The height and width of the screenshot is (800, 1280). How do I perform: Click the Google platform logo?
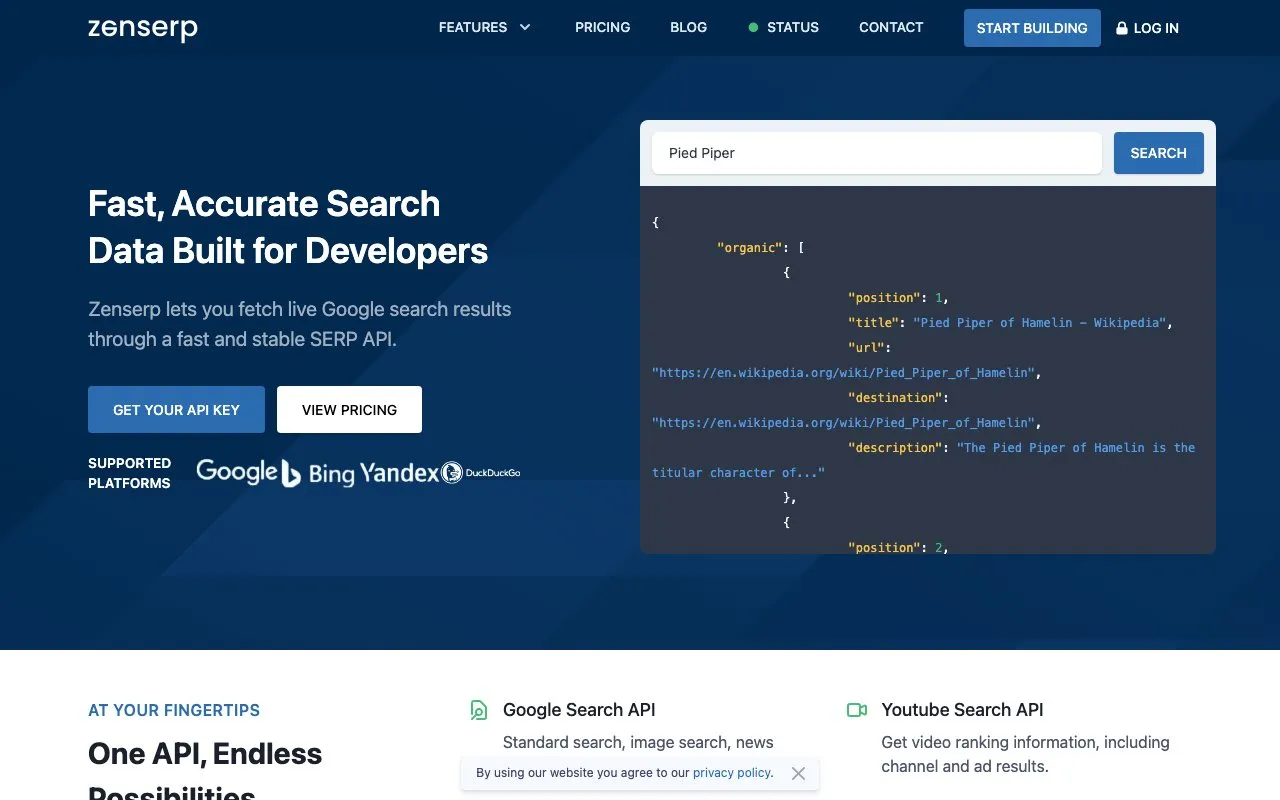pyautogui.click(x=237, y=472)
